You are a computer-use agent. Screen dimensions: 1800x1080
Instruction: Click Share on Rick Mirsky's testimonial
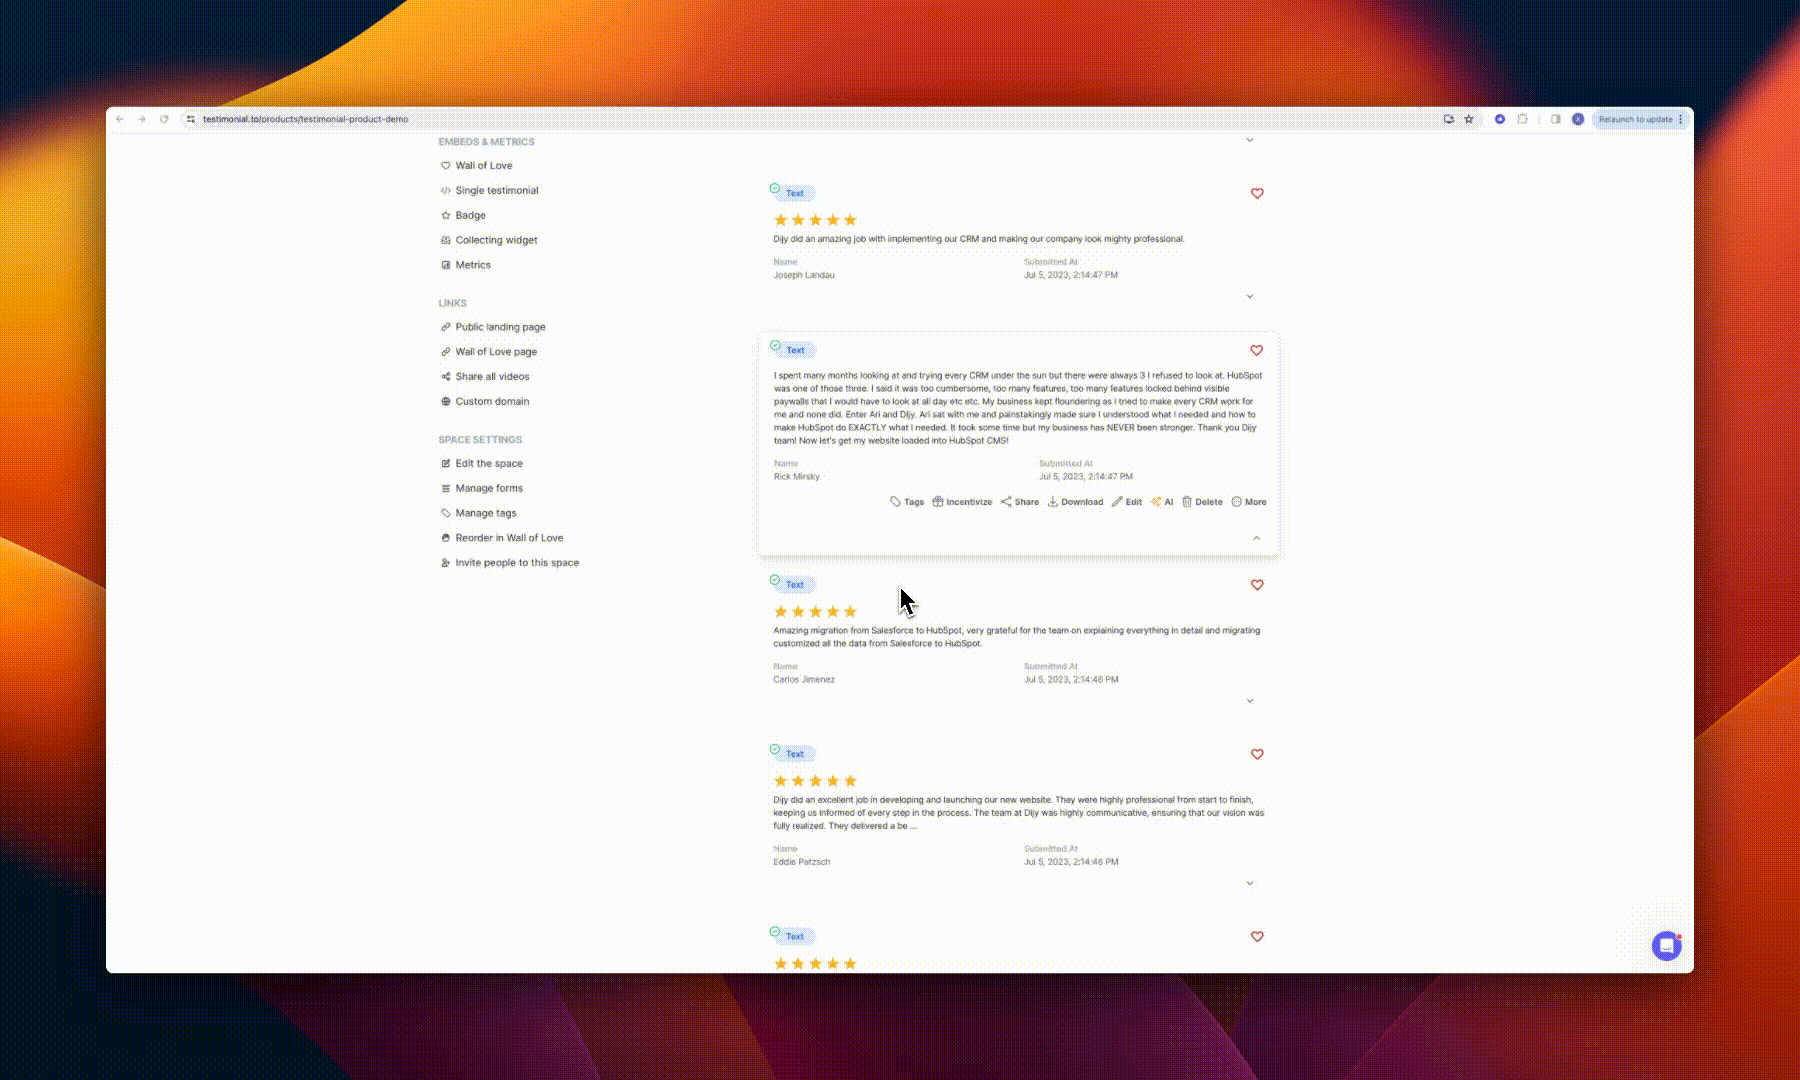[1020, 502]
